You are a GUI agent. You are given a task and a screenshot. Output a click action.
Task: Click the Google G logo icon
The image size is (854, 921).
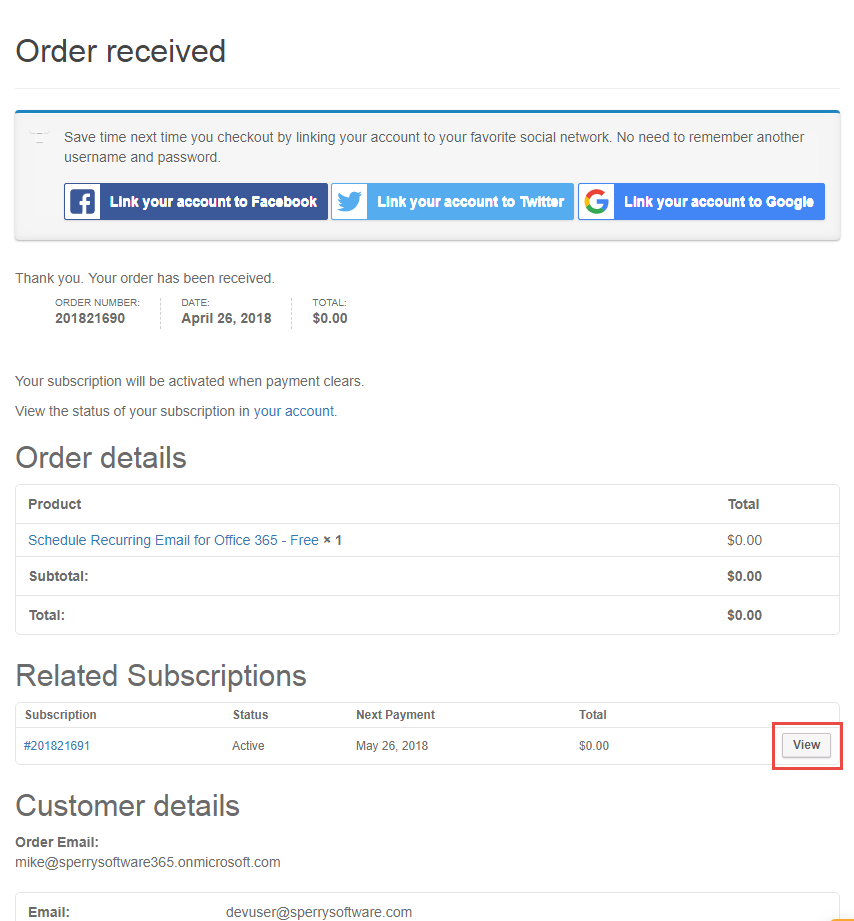click(x=596, y=202)
